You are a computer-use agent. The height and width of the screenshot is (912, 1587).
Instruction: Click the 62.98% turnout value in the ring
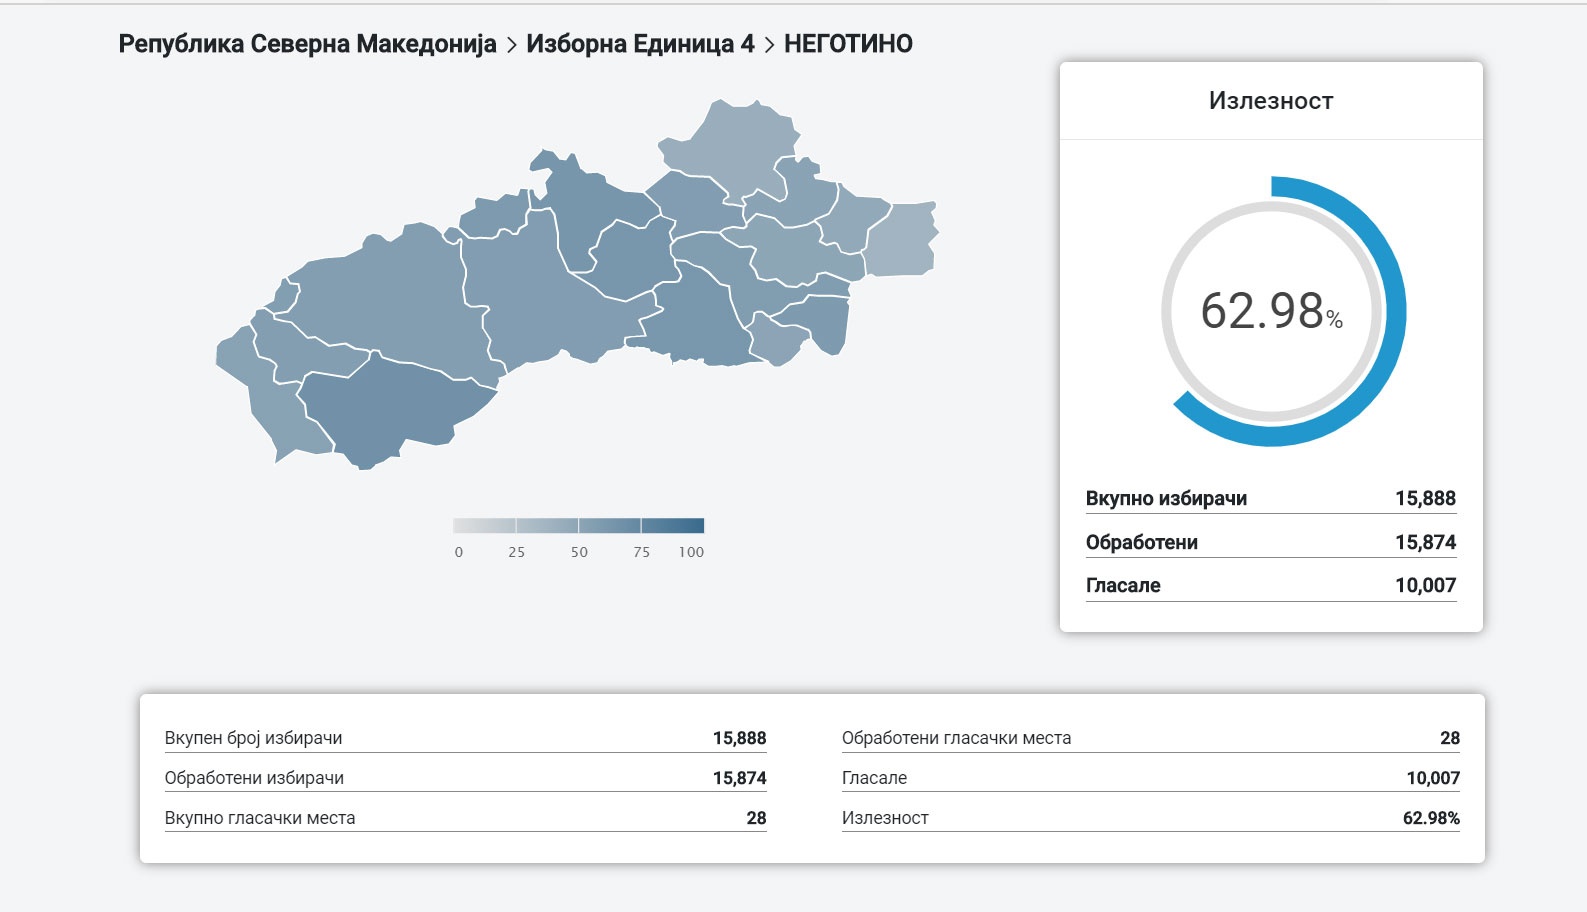(x=1271, y=311)
